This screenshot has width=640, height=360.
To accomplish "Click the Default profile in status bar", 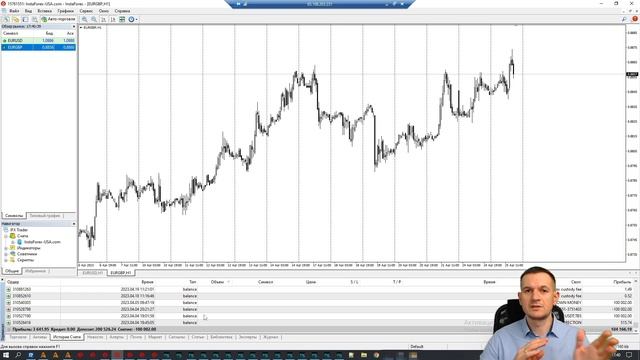I will click(417, 347).
